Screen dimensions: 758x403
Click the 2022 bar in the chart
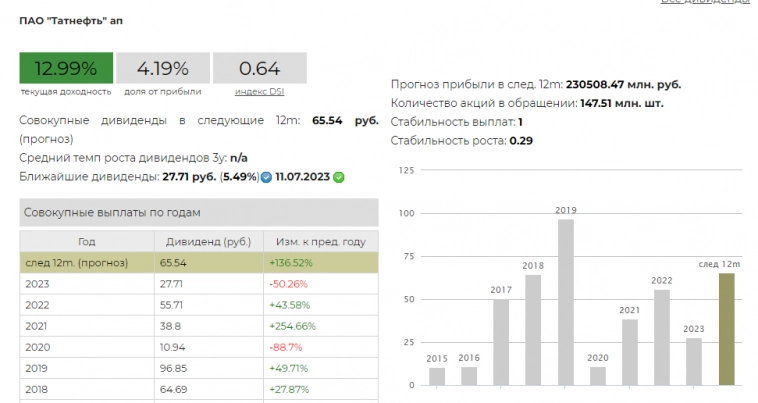[x=661, y=337]
